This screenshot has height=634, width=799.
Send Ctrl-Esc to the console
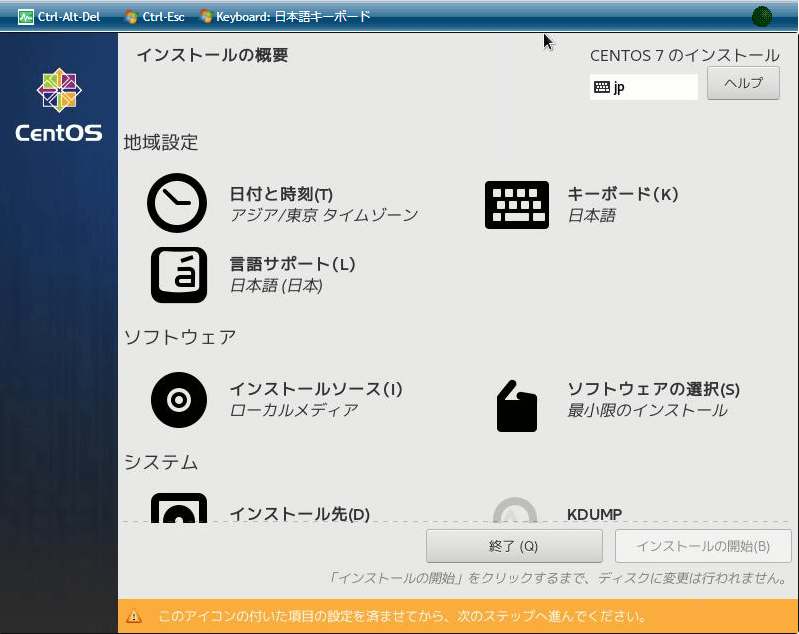tap(155, 17)
